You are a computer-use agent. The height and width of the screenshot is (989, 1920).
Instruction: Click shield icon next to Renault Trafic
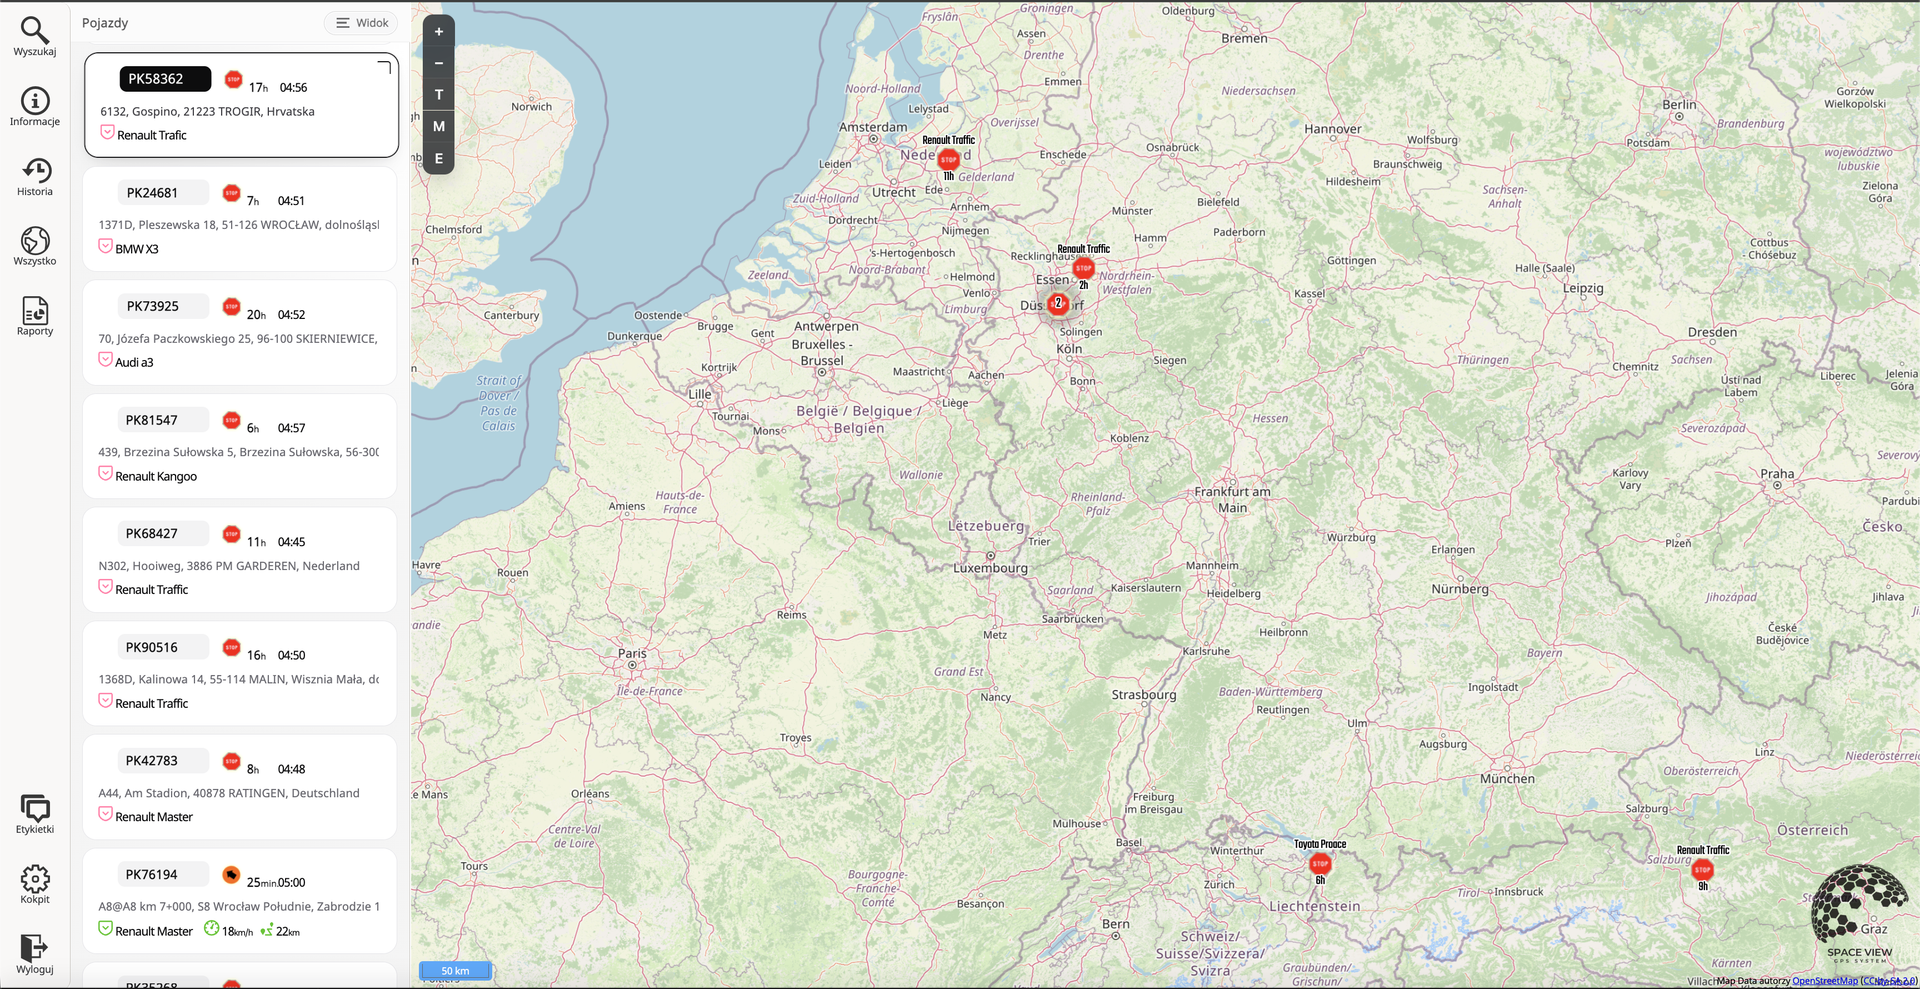[x=107, y=133]
